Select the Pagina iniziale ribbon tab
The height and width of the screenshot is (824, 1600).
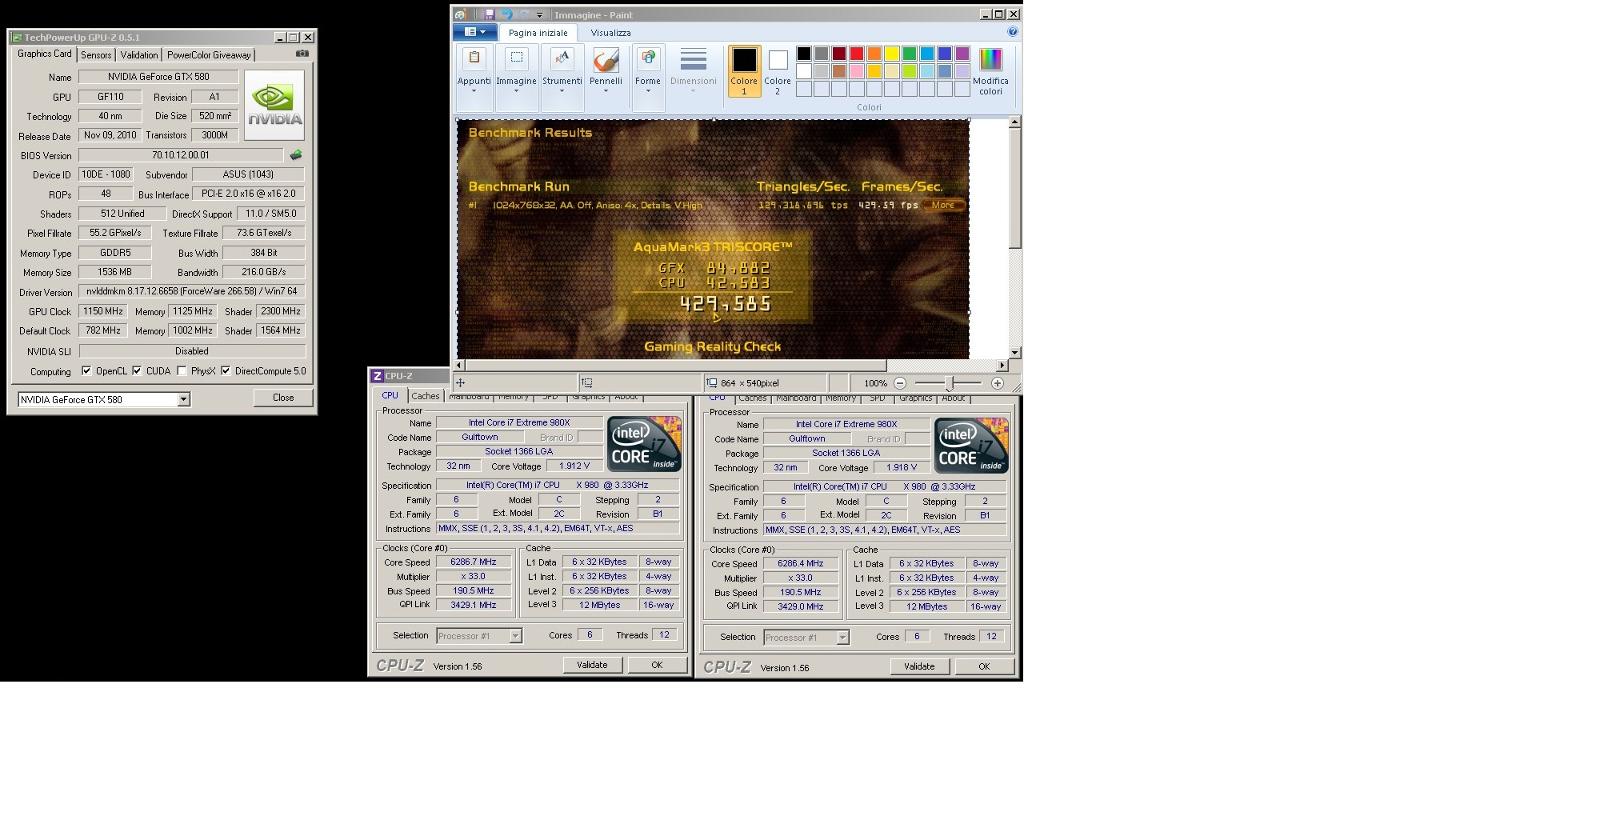538,33
